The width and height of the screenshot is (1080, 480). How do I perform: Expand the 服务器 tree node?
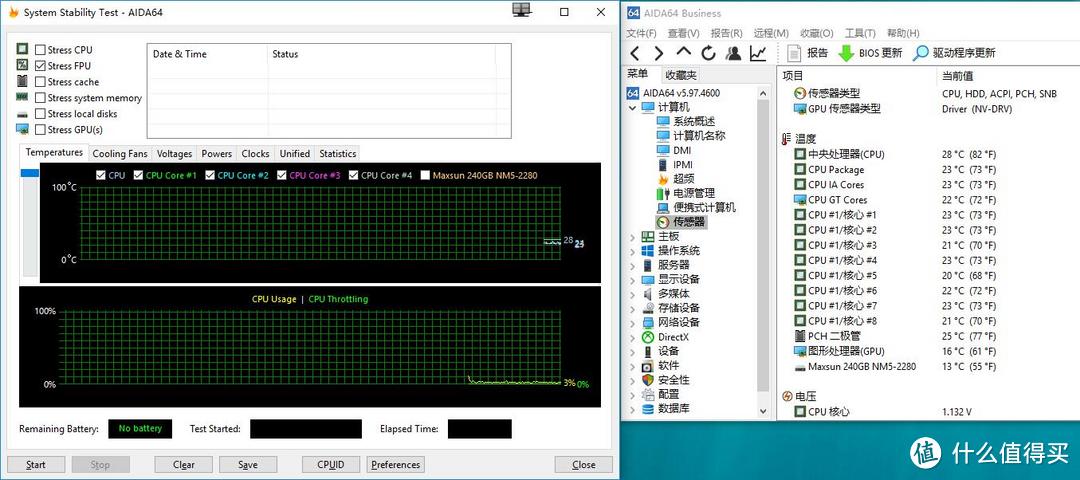632,265
